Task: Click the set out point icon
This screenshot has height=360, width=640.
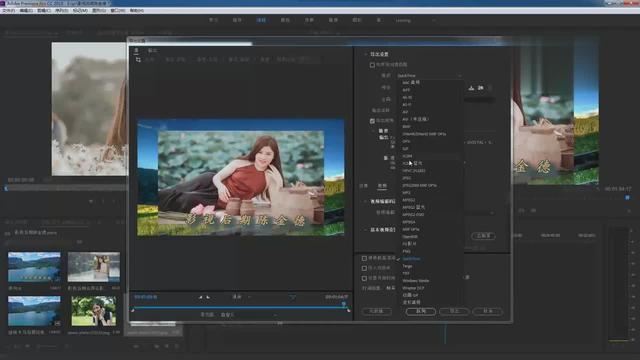Action: pos(208,297)
